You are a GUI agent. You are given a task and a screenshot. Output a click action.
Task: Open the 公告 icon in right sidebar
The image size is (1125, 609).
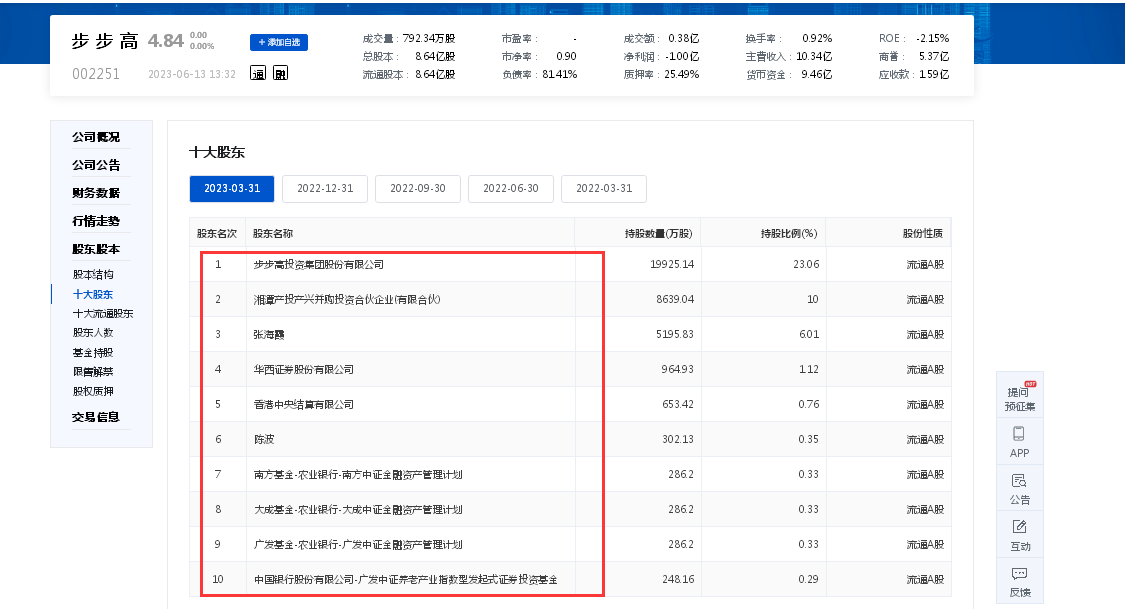(1020, 488)
